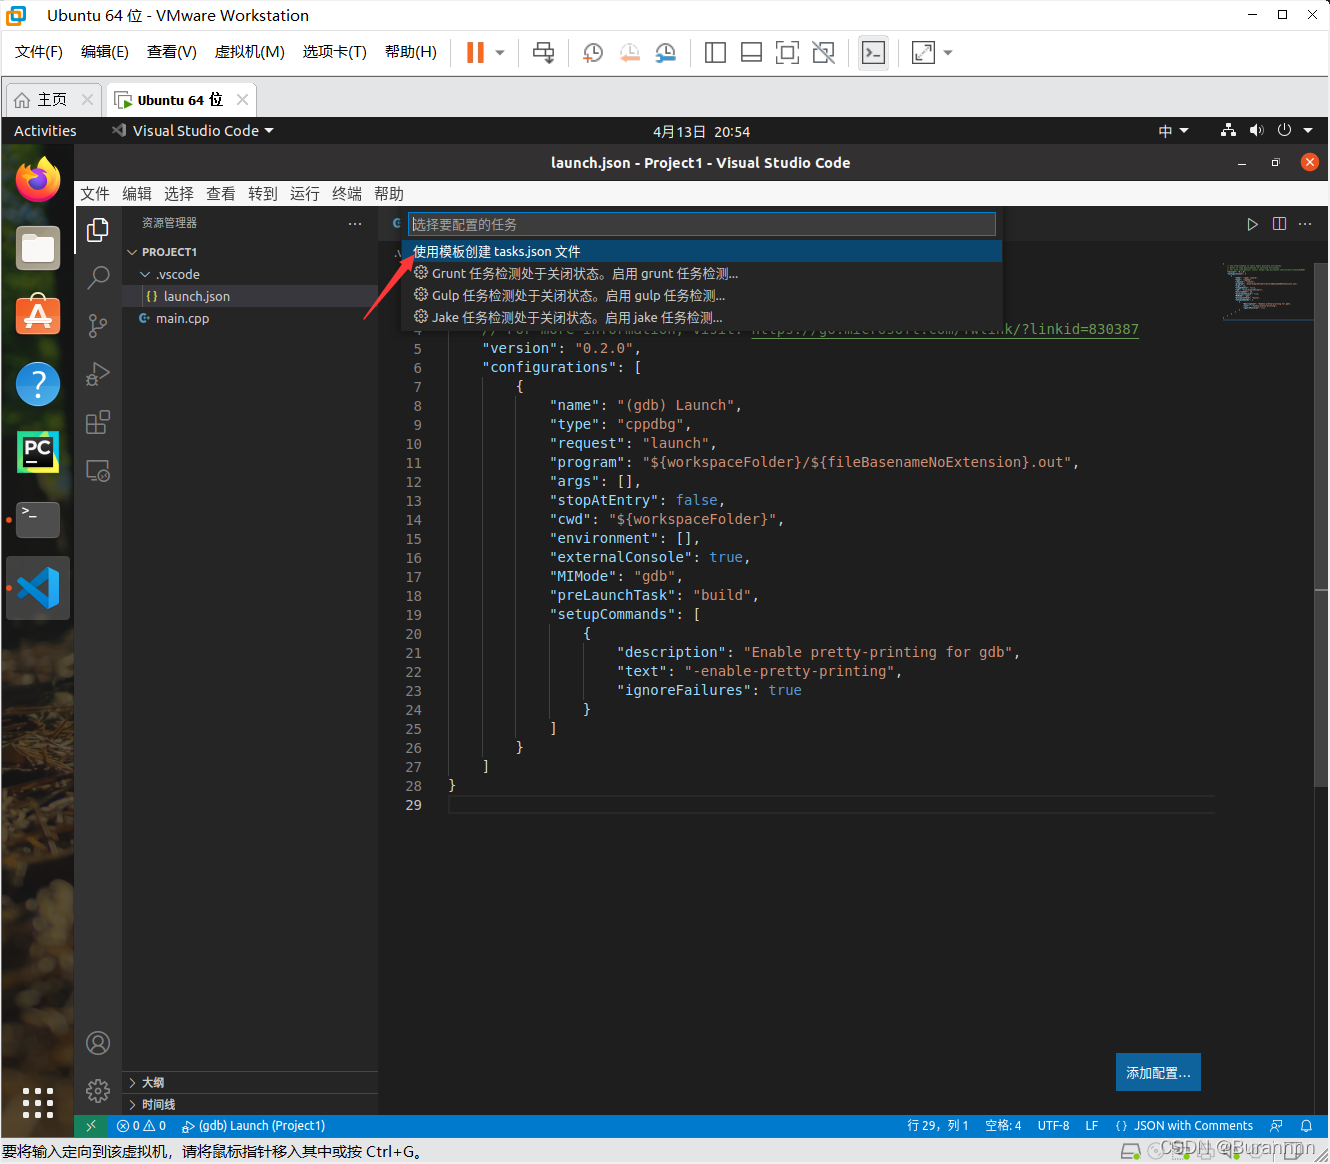Open Terminal from the Ubuntu dock
The width and height of the screenshot is (1330, 1164).
pyautogui.click(x=38, y=520)
